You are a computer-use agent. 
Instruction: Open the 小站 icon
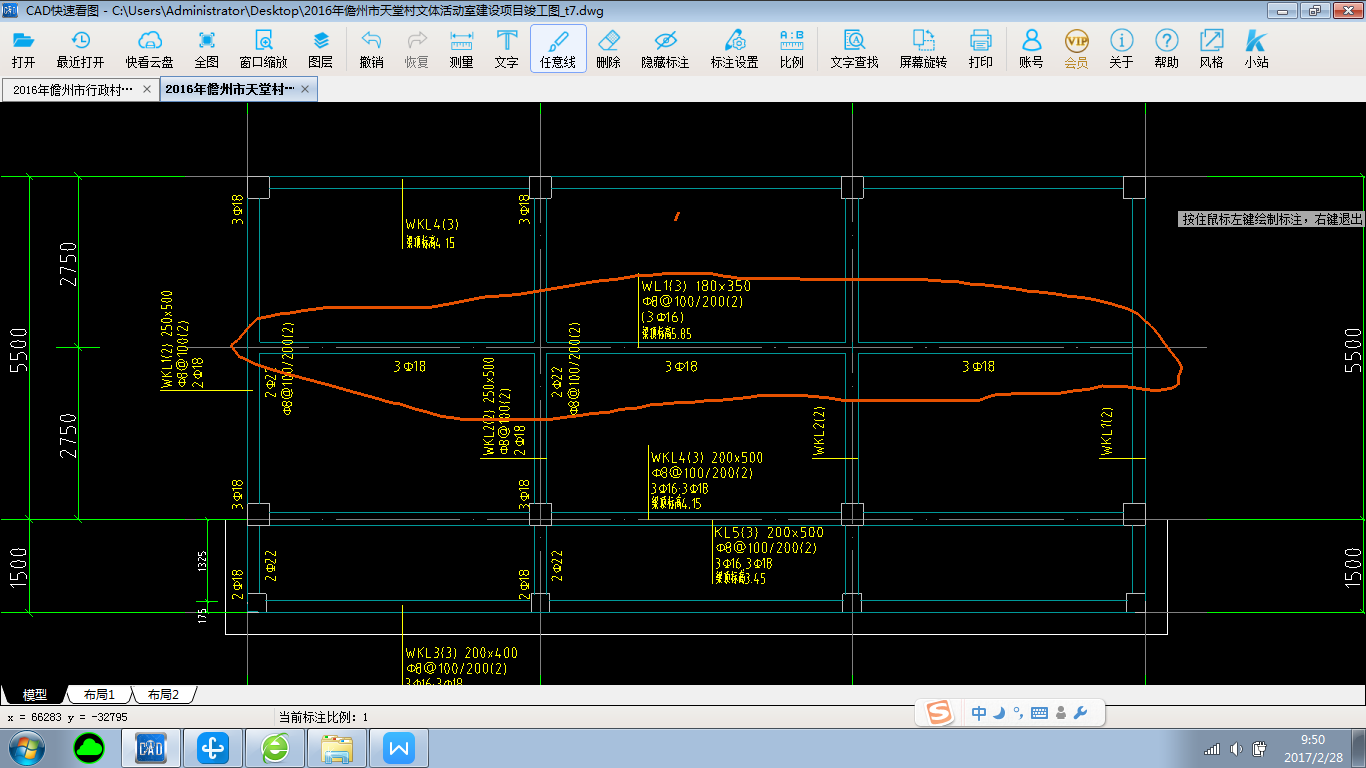point(1256,49)
